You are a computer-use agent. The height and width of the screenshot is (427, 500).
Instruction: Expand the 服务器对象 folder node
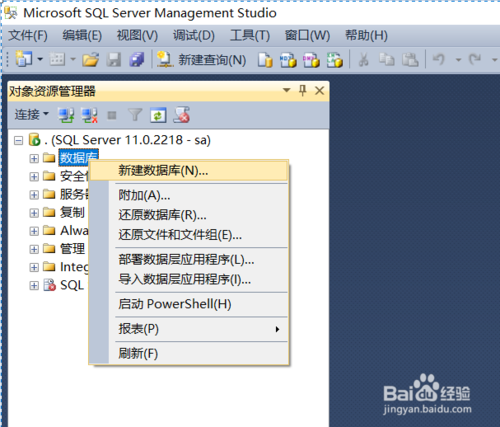(x=34, y=195)
